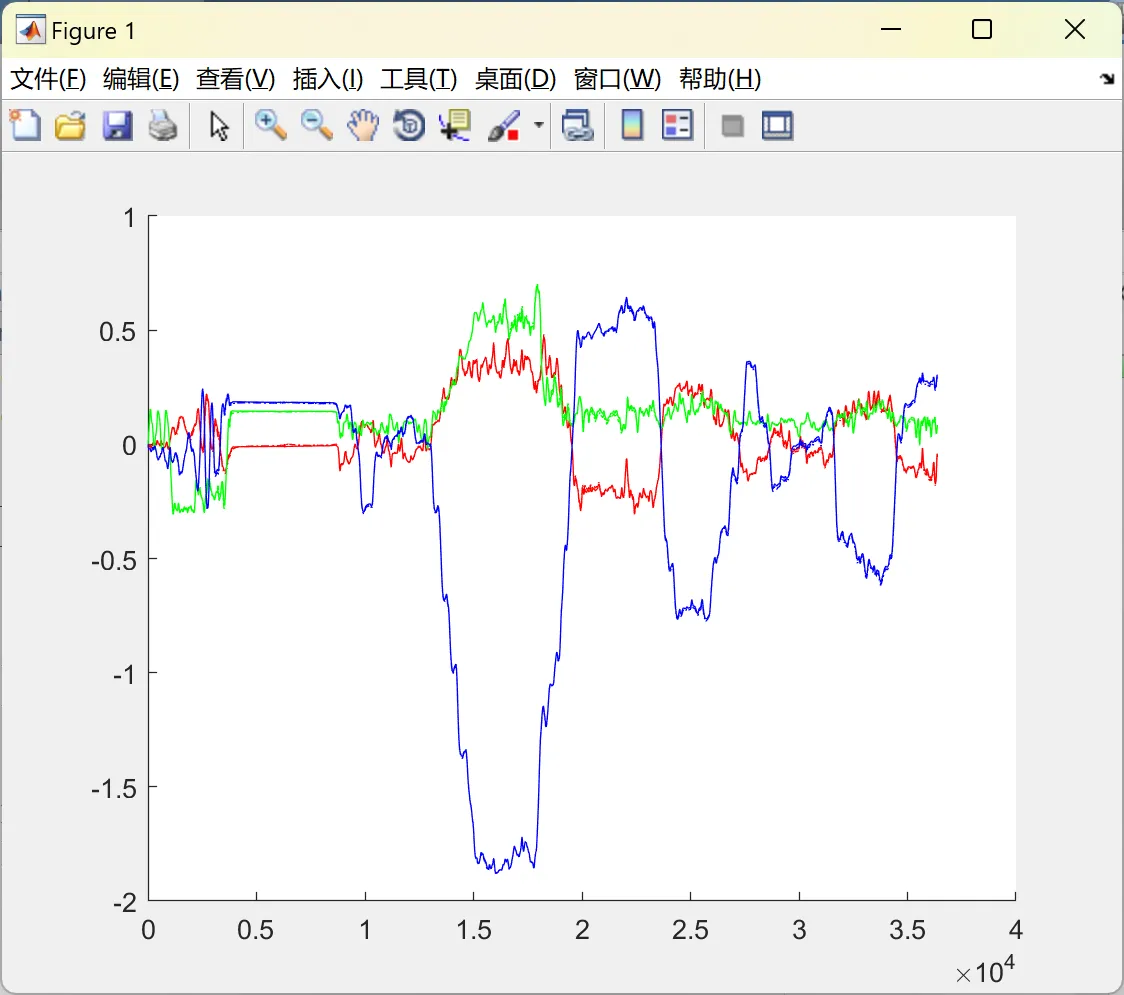Click the New Figure icon
Viewport: 1124px width, 995px height.
pos(25,125)
